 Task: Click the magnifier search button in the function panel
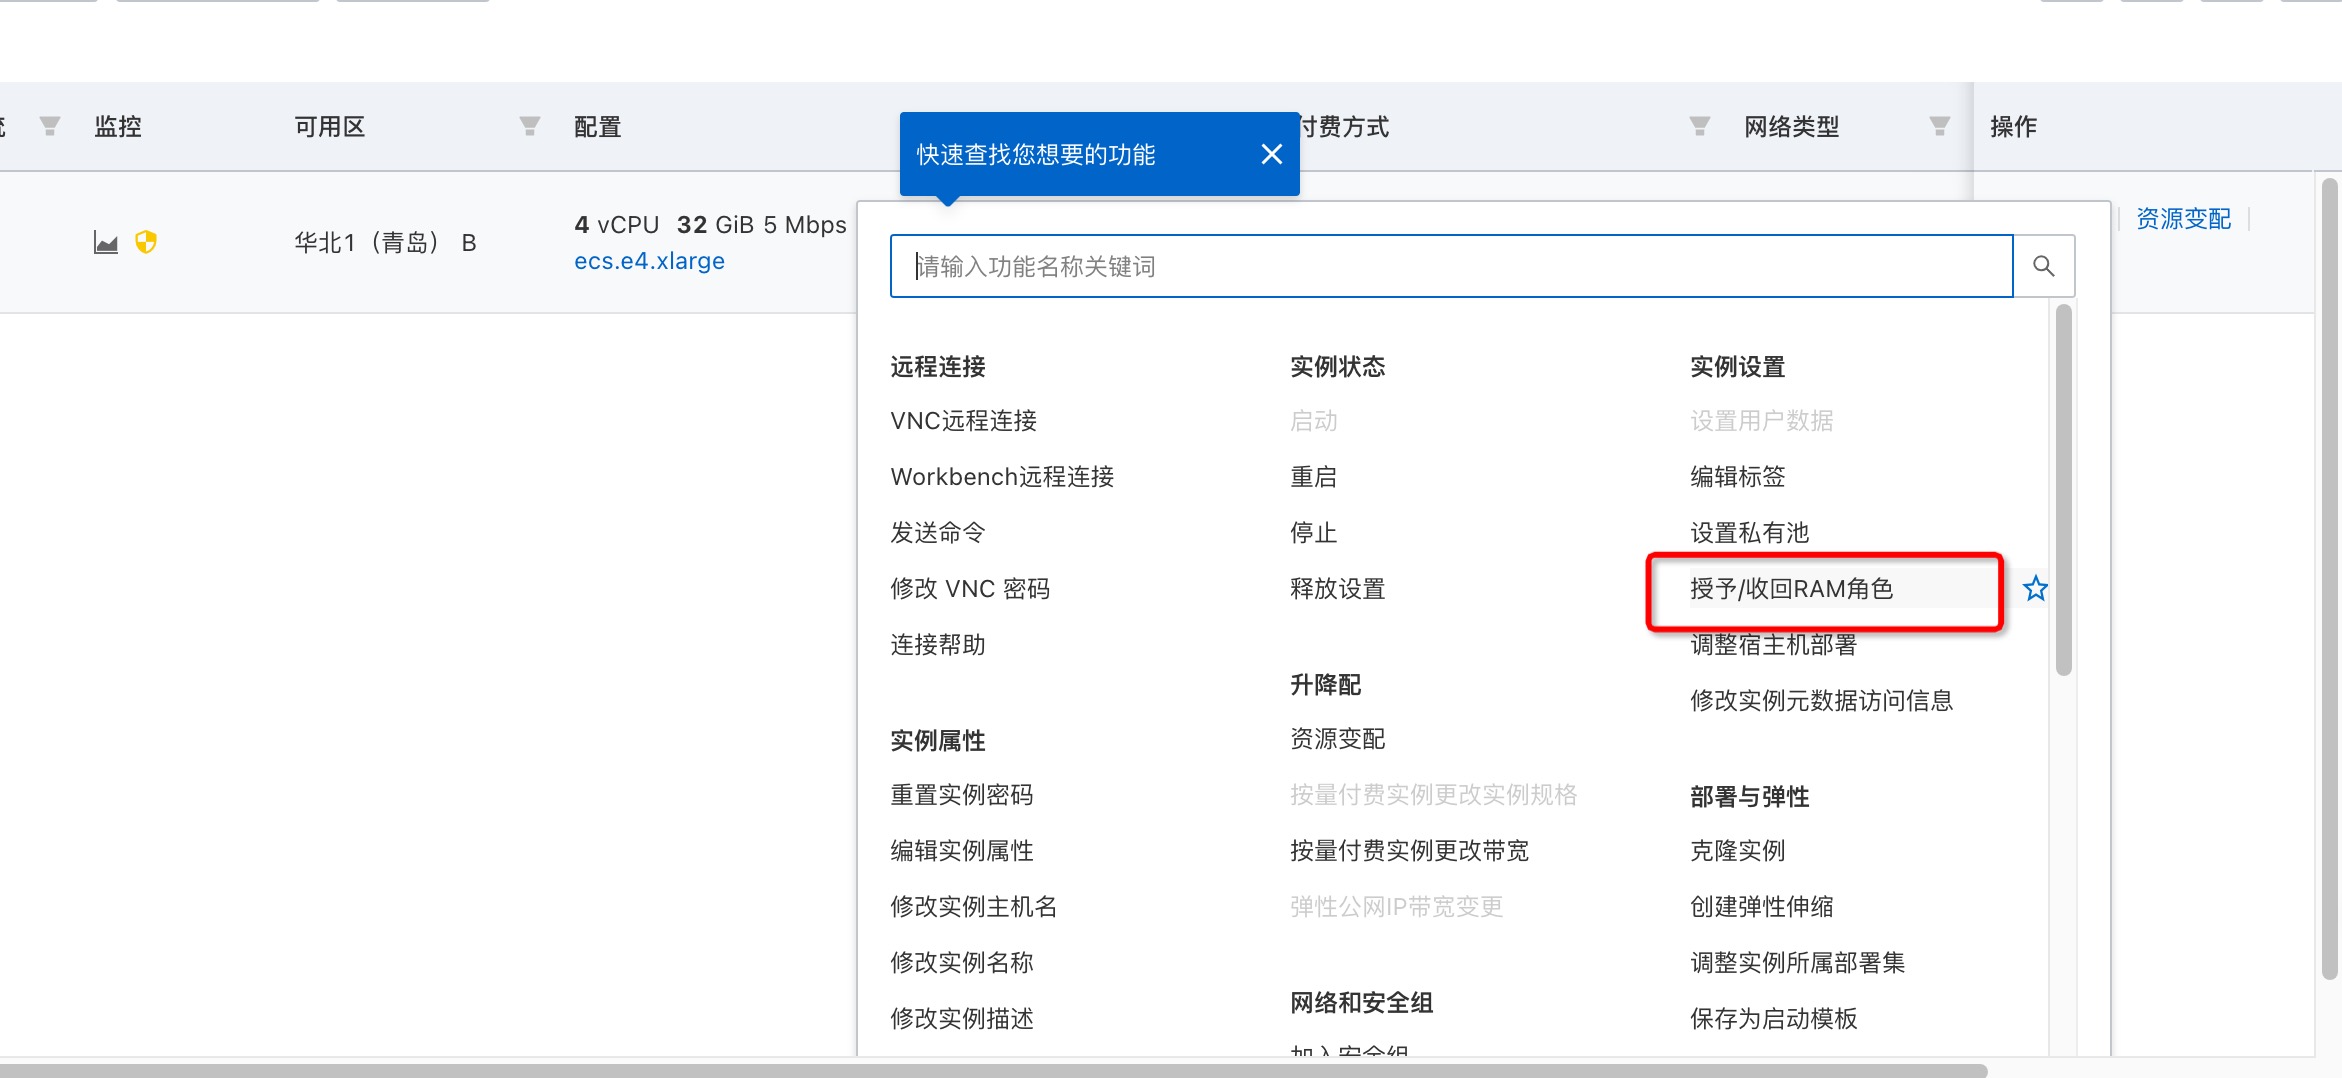point(2044,266)
